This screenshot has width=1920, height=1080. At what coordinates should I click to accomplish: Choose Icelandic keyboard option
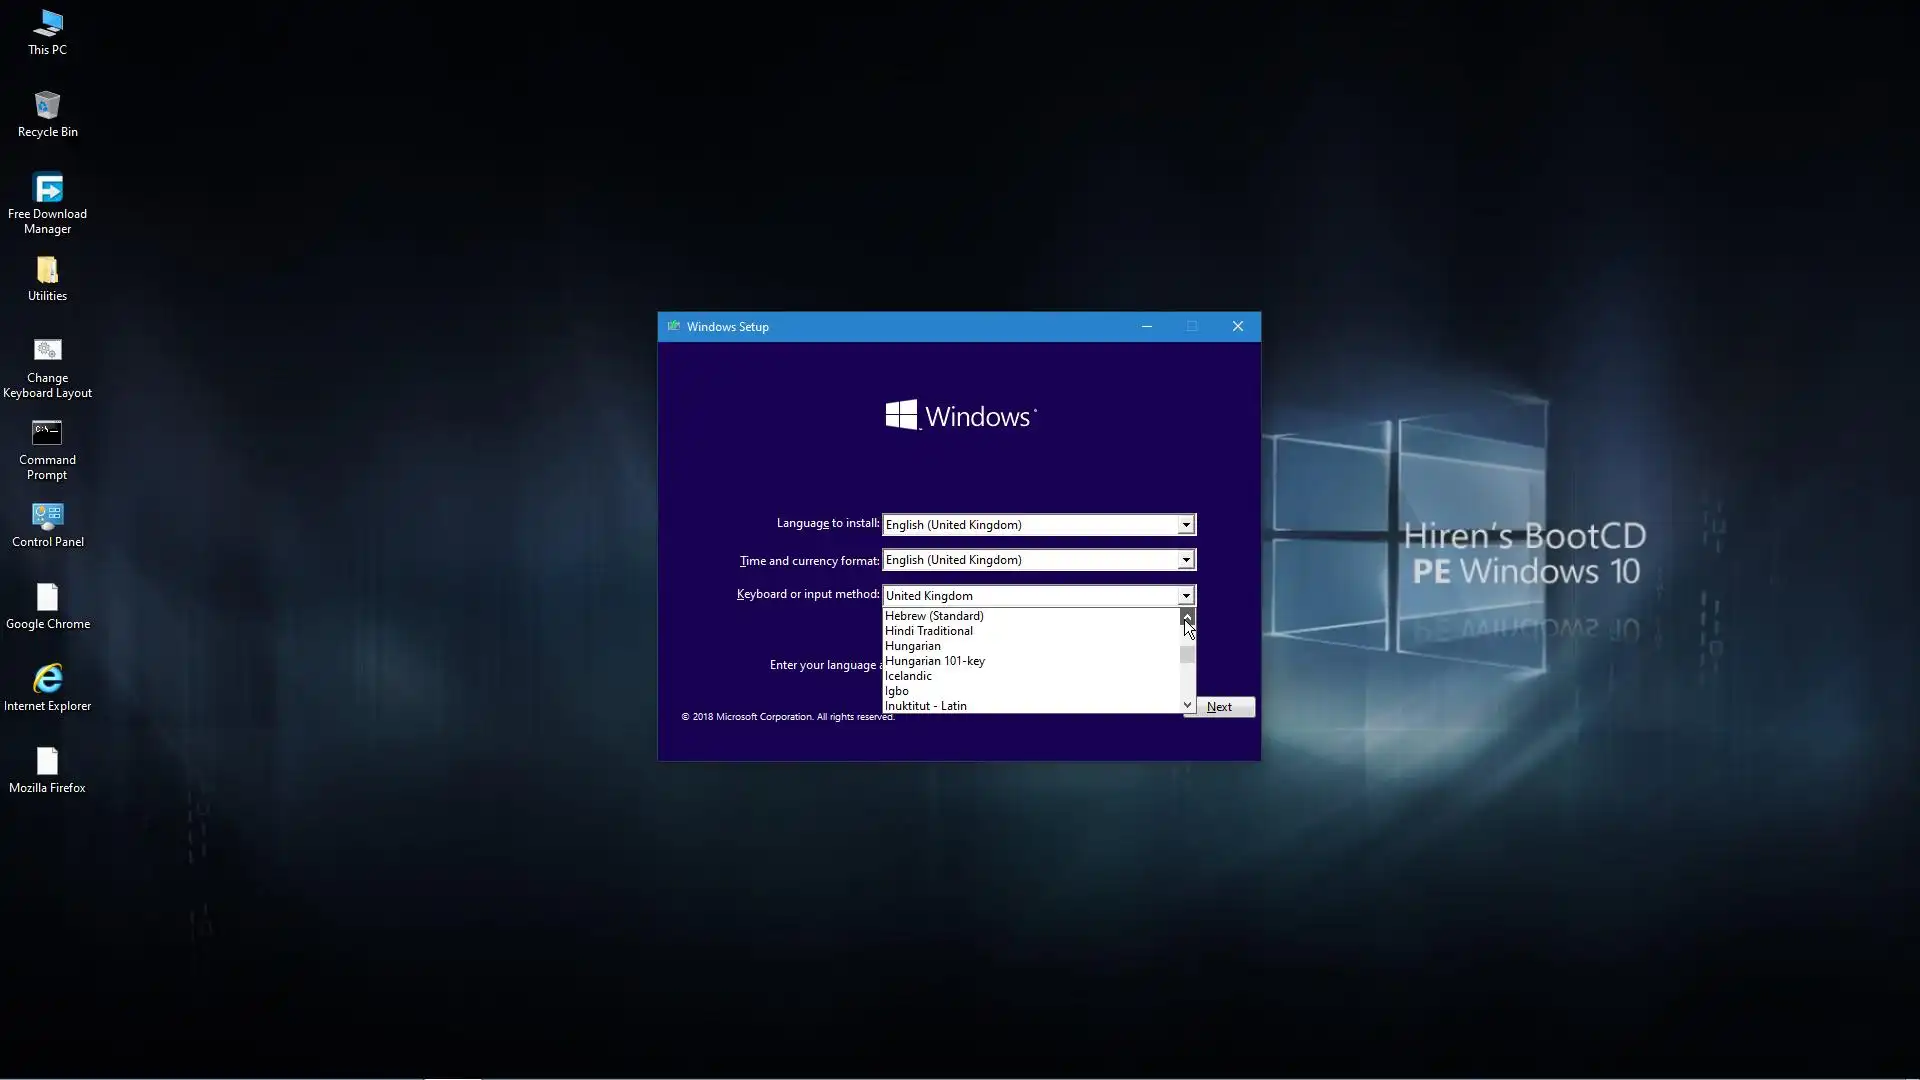[x=908, y=676]
